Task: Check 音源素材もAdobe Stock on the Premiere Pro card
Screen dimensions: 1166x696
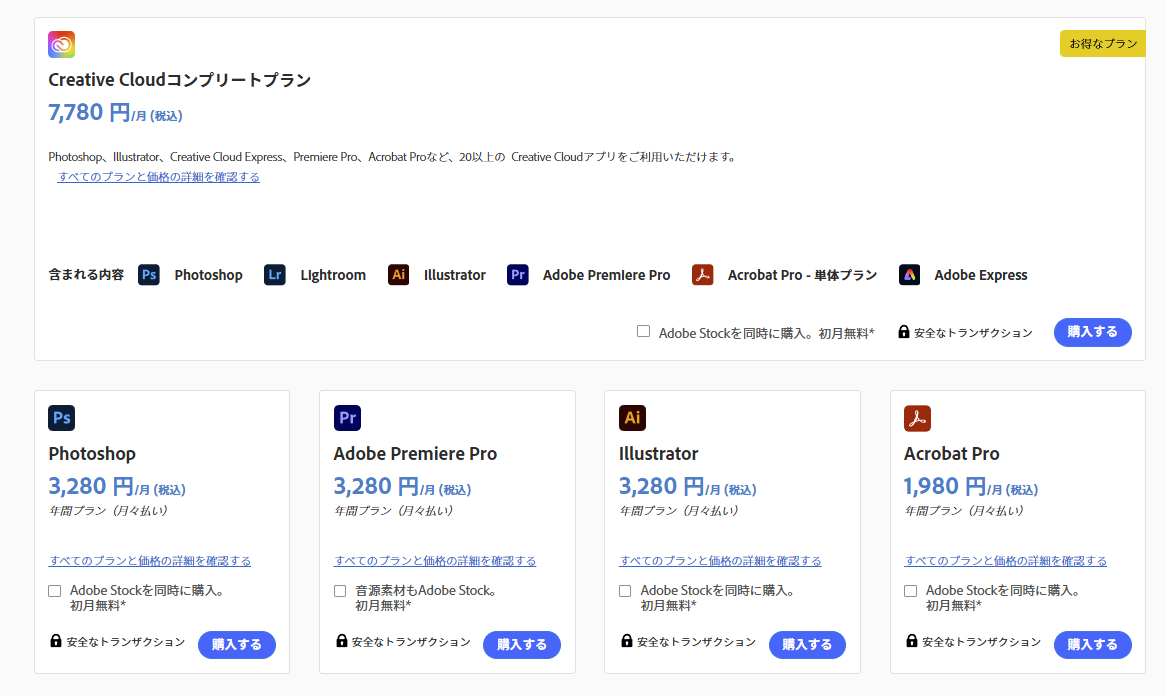Action: point(340,591)
